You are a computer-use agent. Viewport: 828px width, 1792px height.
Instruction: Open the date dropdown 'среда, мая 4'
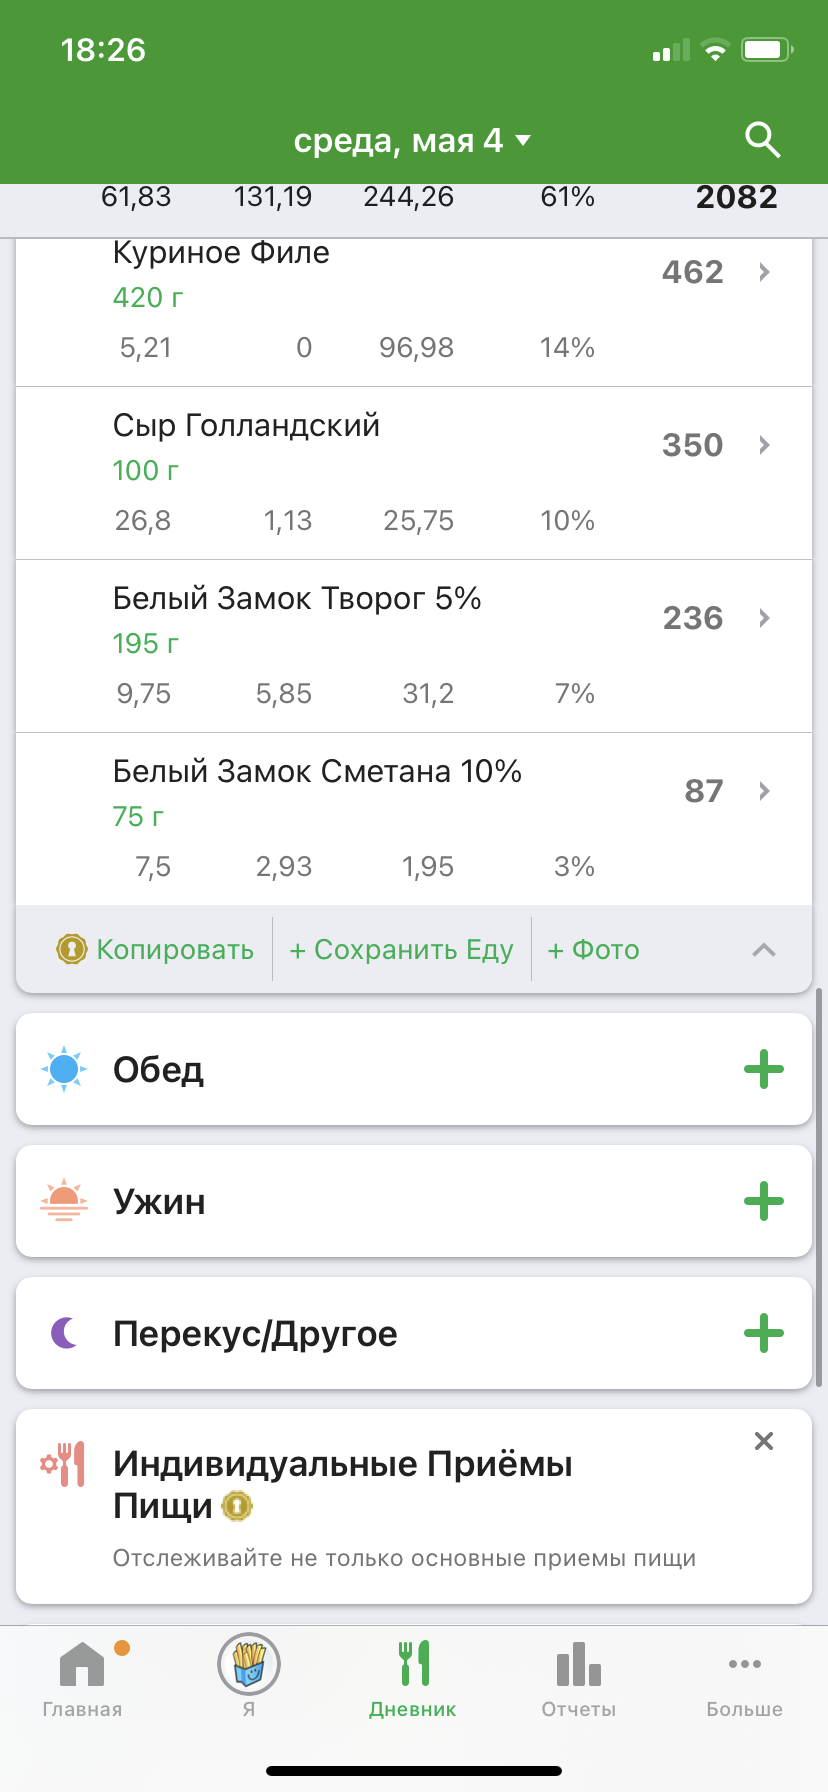(x=412, y=141)
